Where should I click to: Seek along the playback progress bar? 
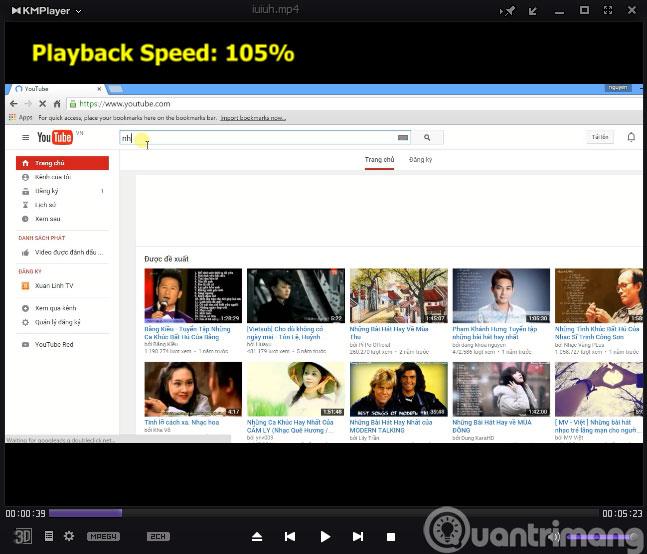[x=323, y=513]
